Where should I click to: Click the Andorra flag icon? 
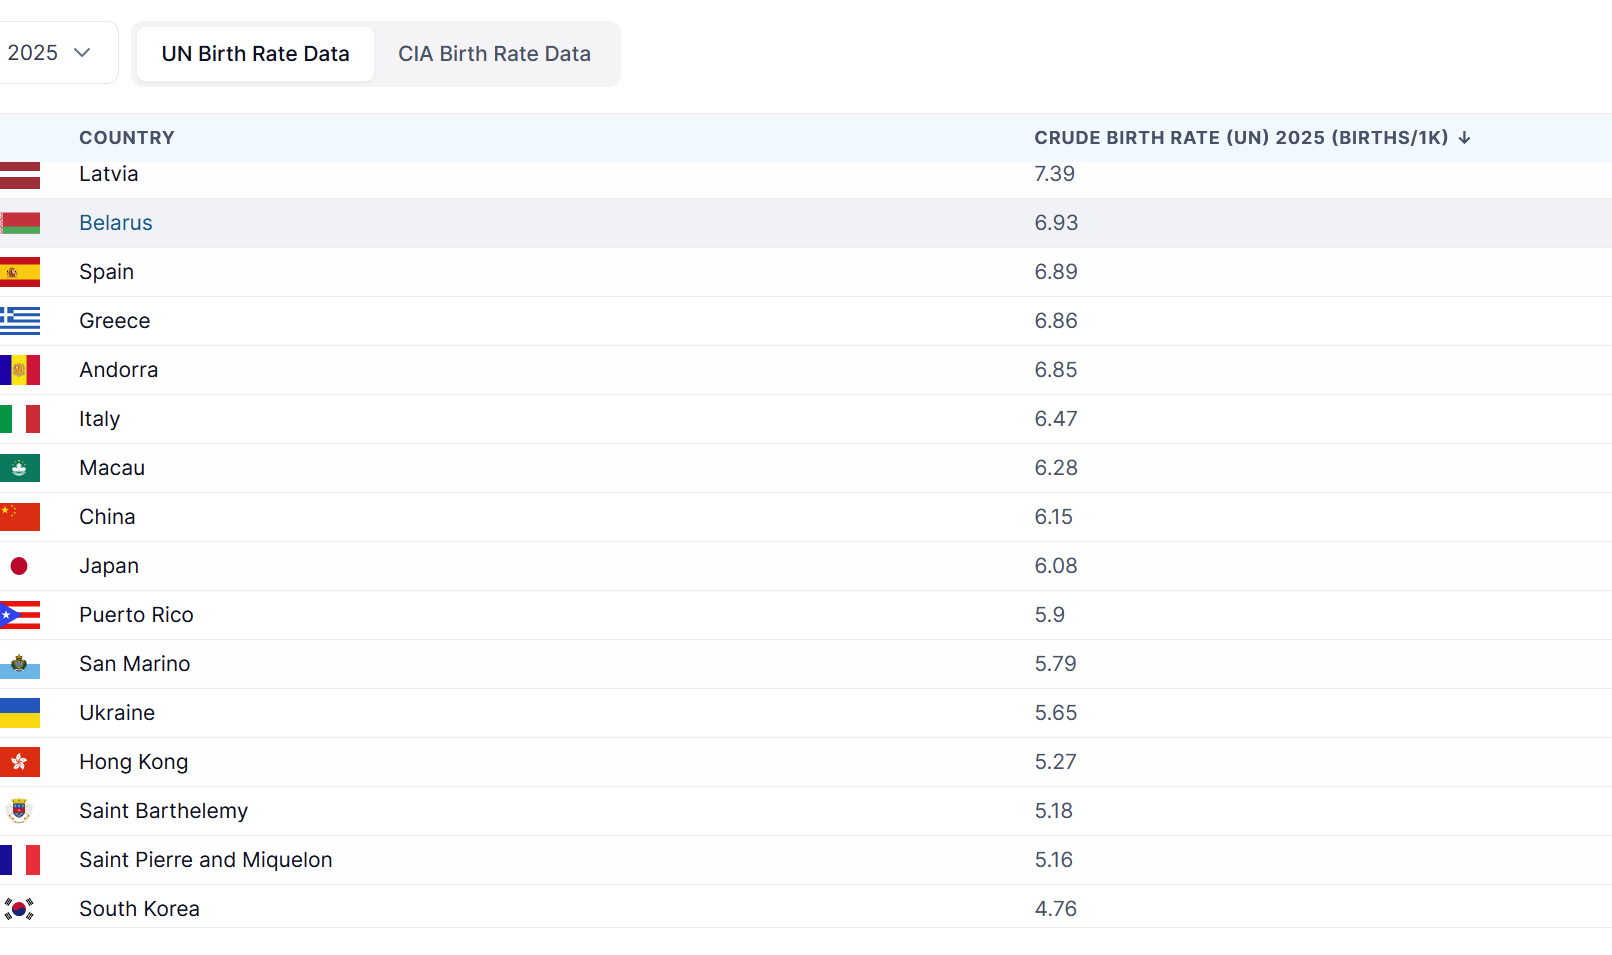click(x=20, y=370)
